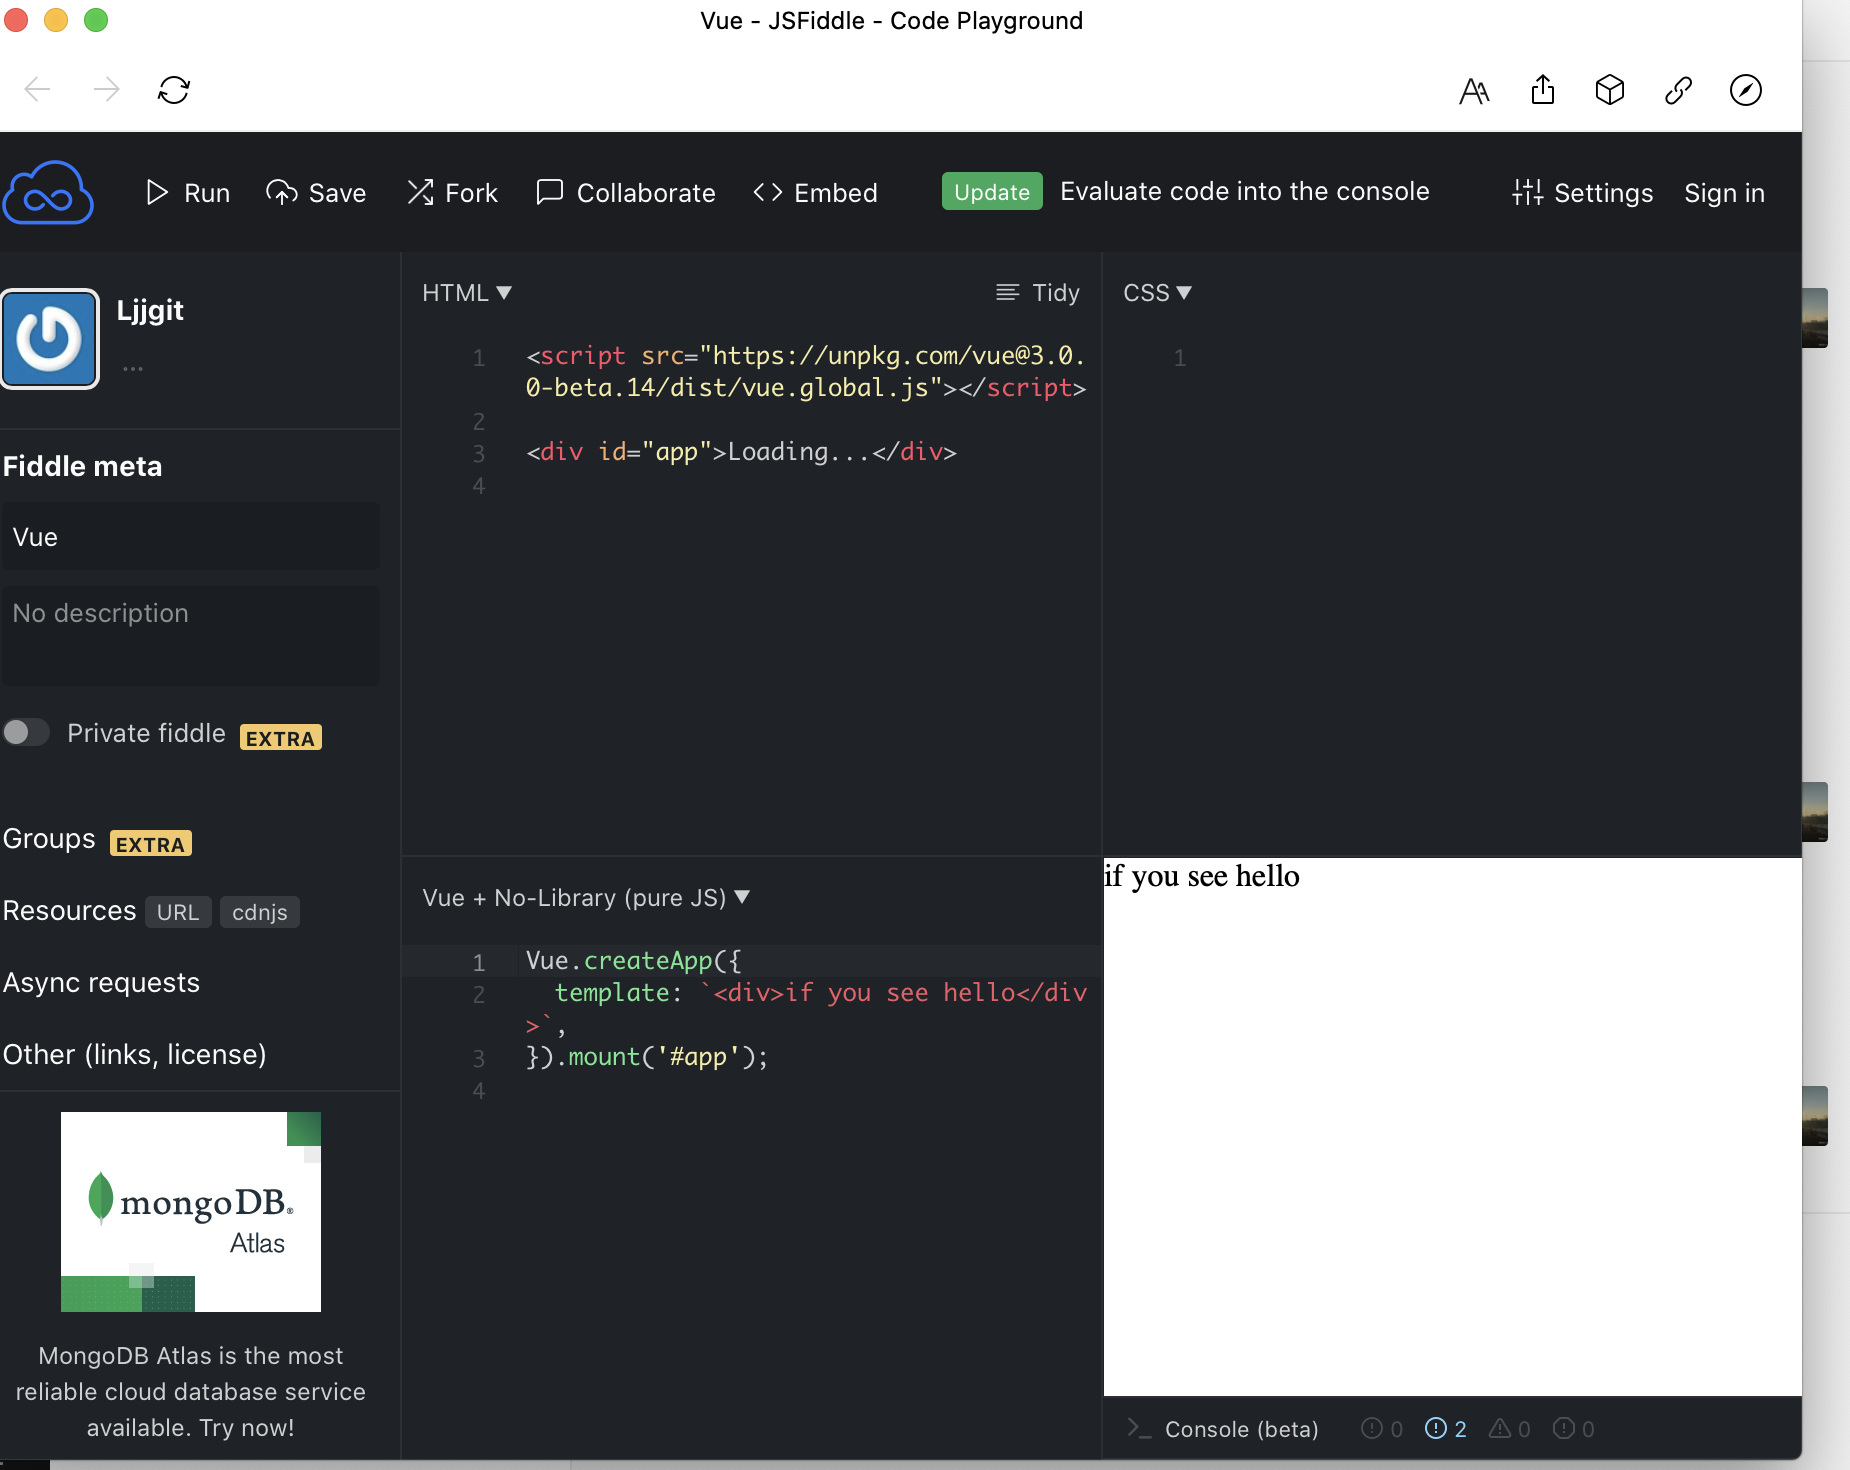This screenshot has height=1470, width=1850.
Task: Go forward with the browser forward arrow
Action: coord(106,90)
